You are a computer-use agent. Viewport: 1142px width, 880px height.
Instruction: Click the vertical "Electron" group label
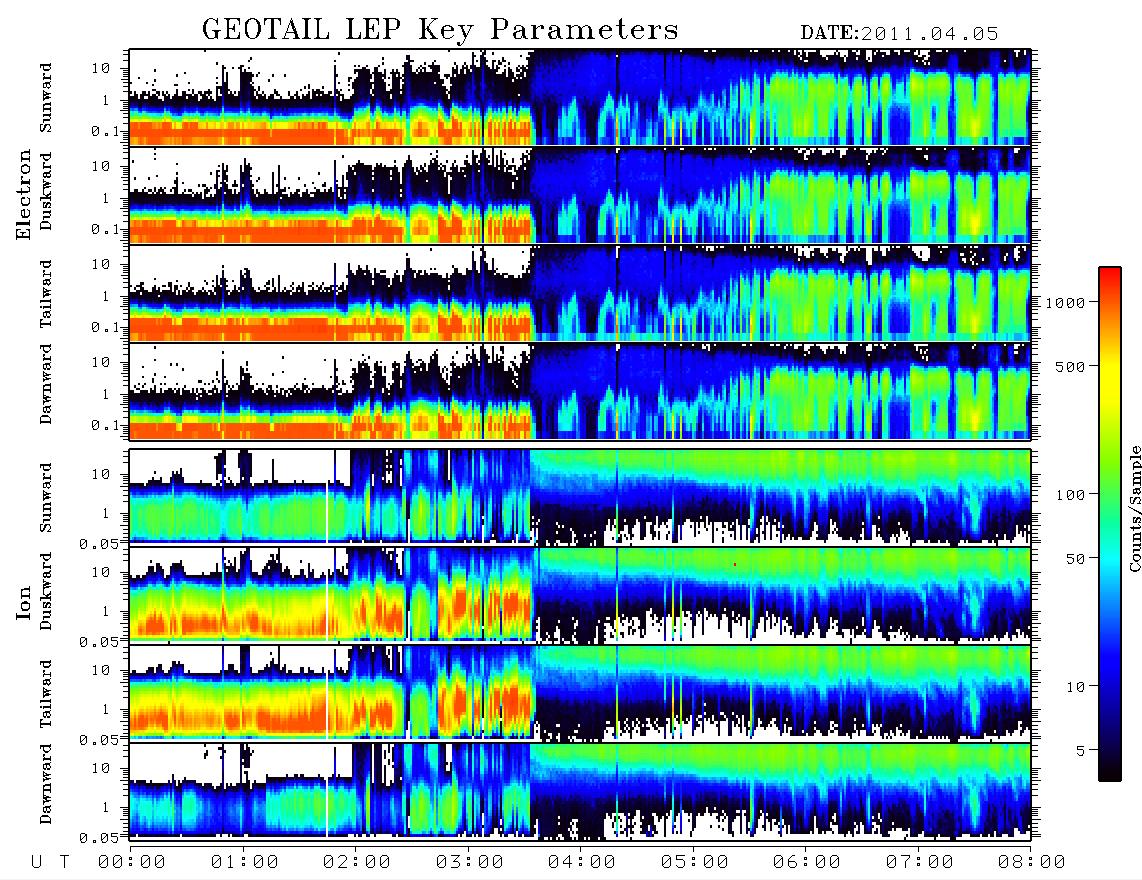coord(24,194)
